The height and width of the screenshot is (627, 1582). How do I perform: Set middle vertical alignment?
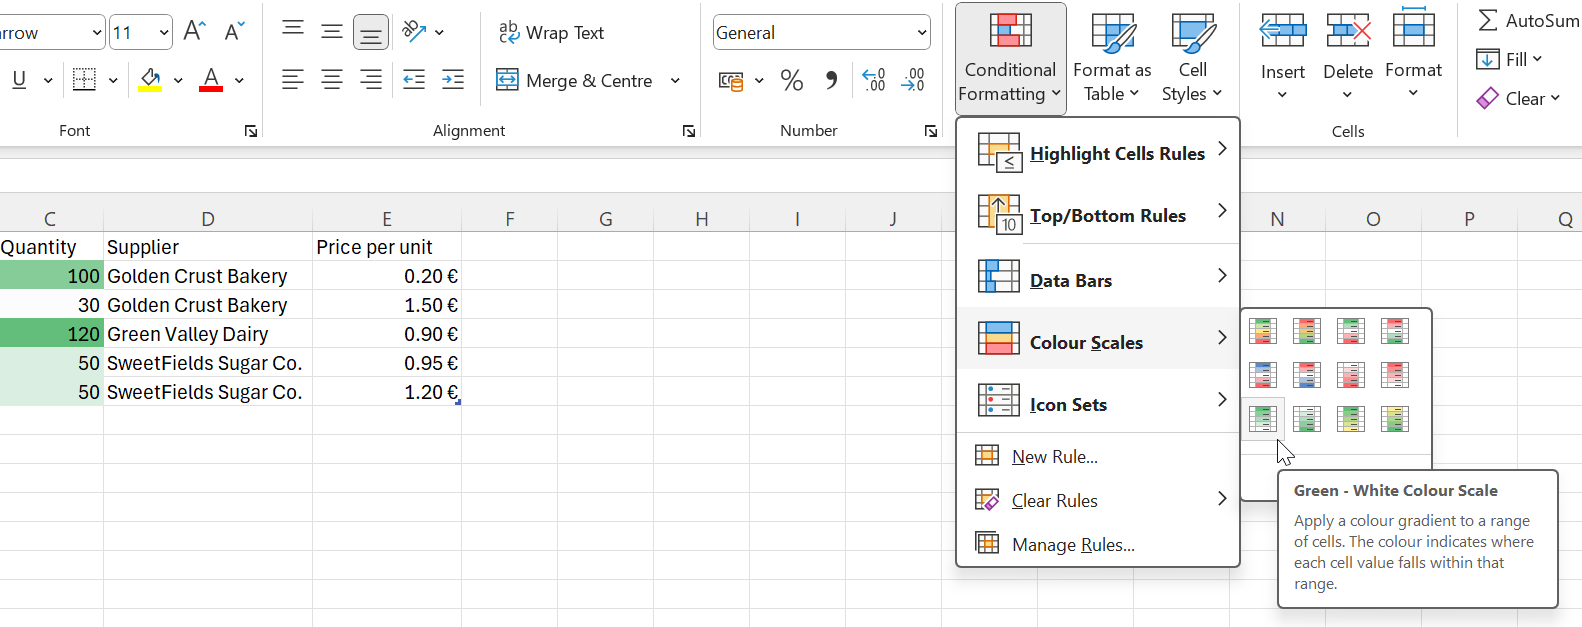(332, 32)
